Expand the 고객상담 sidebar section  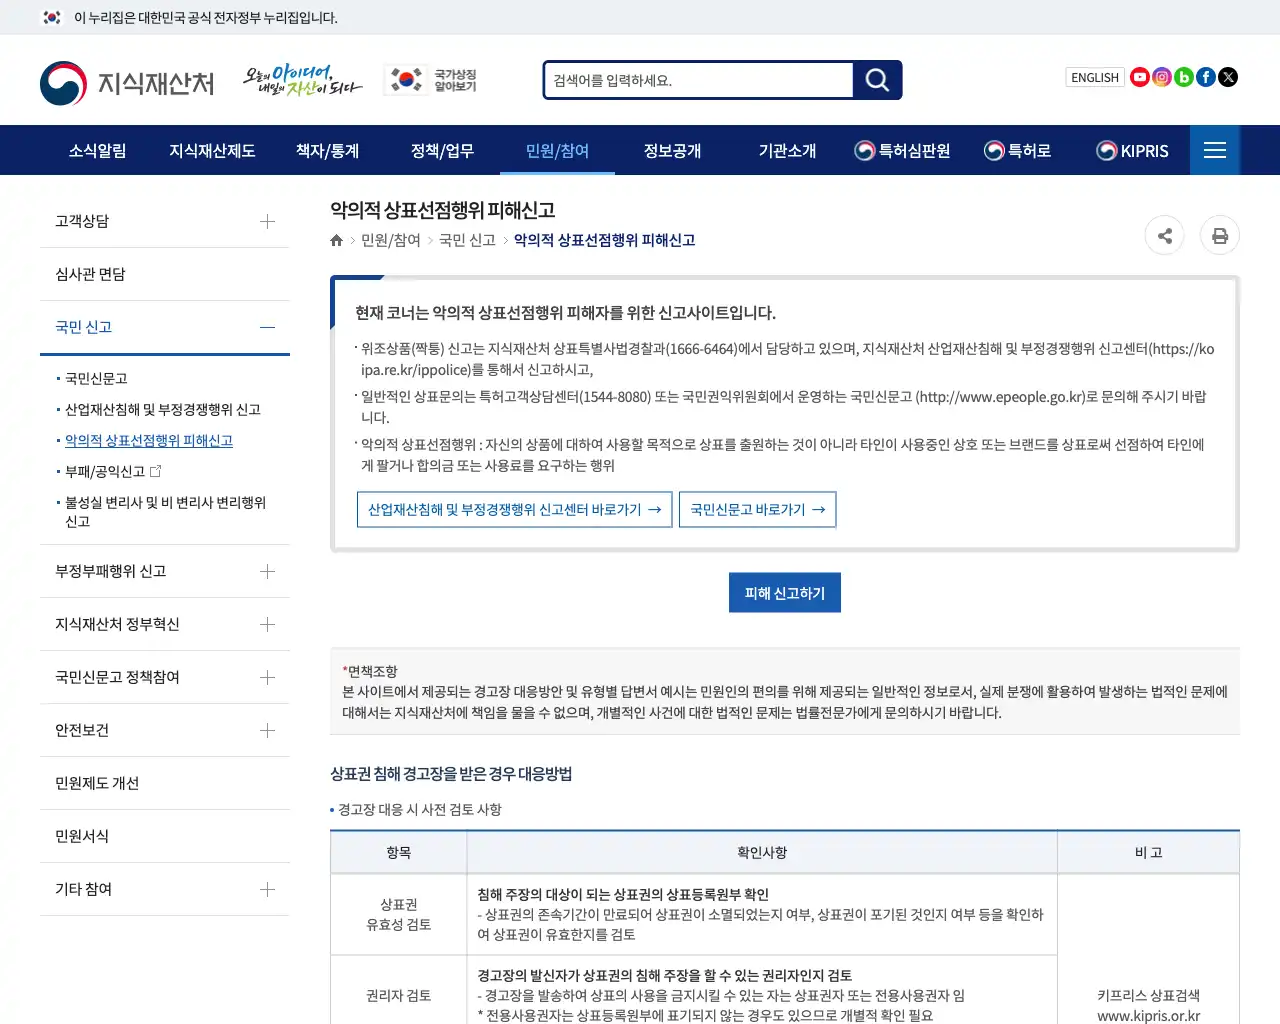pos(267,221)
